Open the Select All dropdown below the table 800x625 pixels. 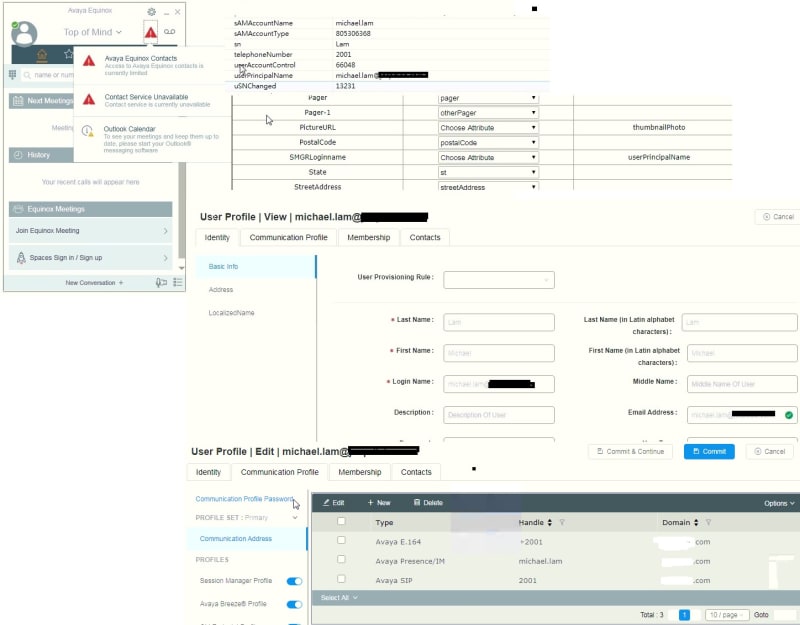339,597
